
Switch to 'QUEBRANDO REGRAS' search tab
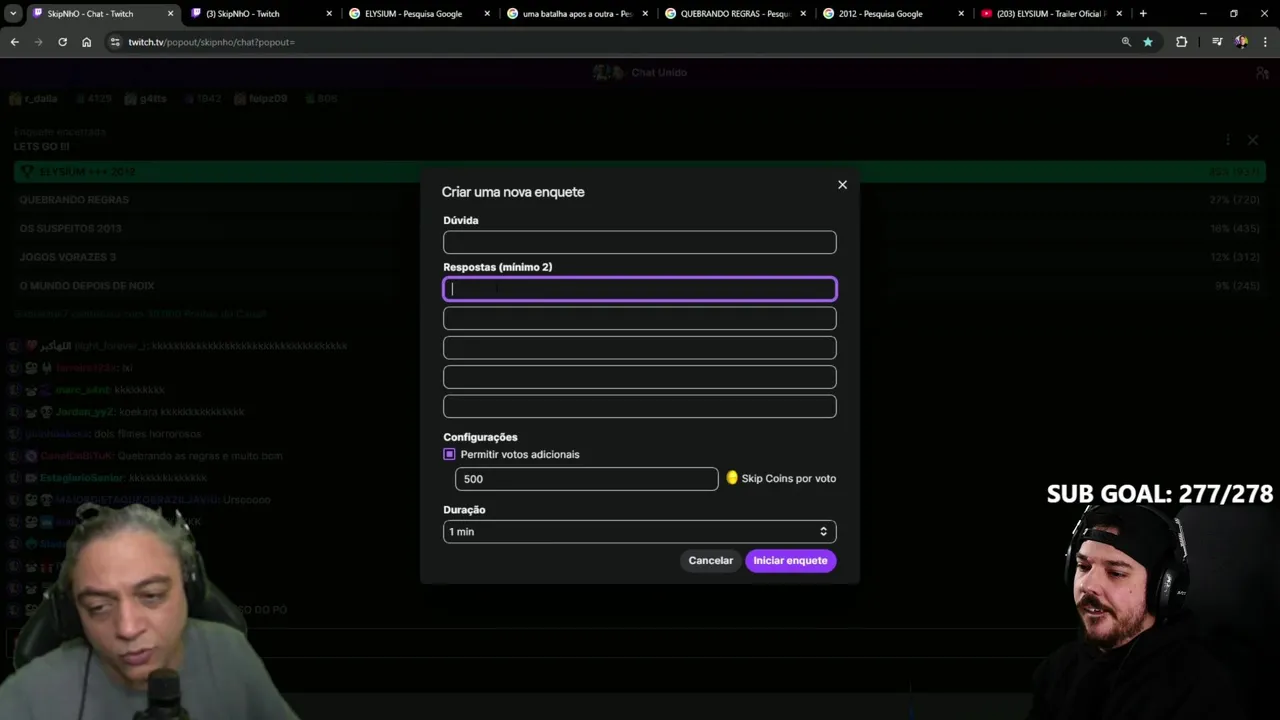click(736, 14)
